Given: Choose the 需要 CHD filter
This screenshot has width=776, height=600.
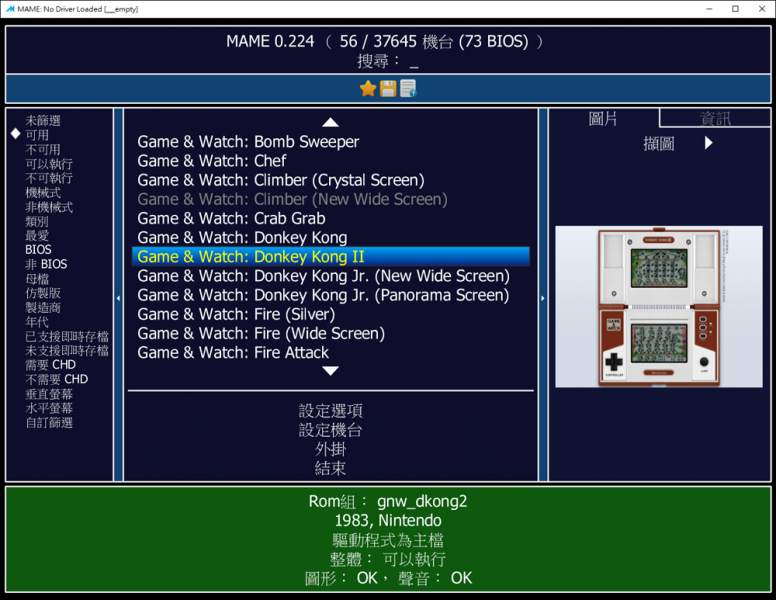Looking at the screenshot, I should pos(50,365).
